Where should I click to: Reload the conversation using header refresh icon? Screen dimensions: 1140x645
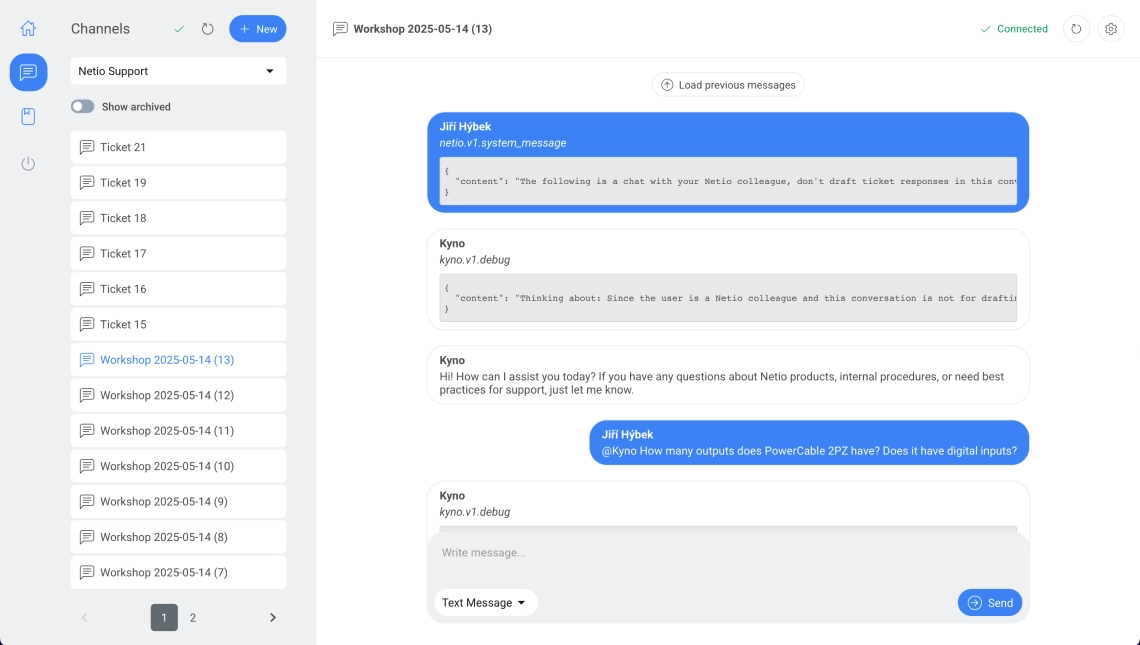pos(1076,29)
